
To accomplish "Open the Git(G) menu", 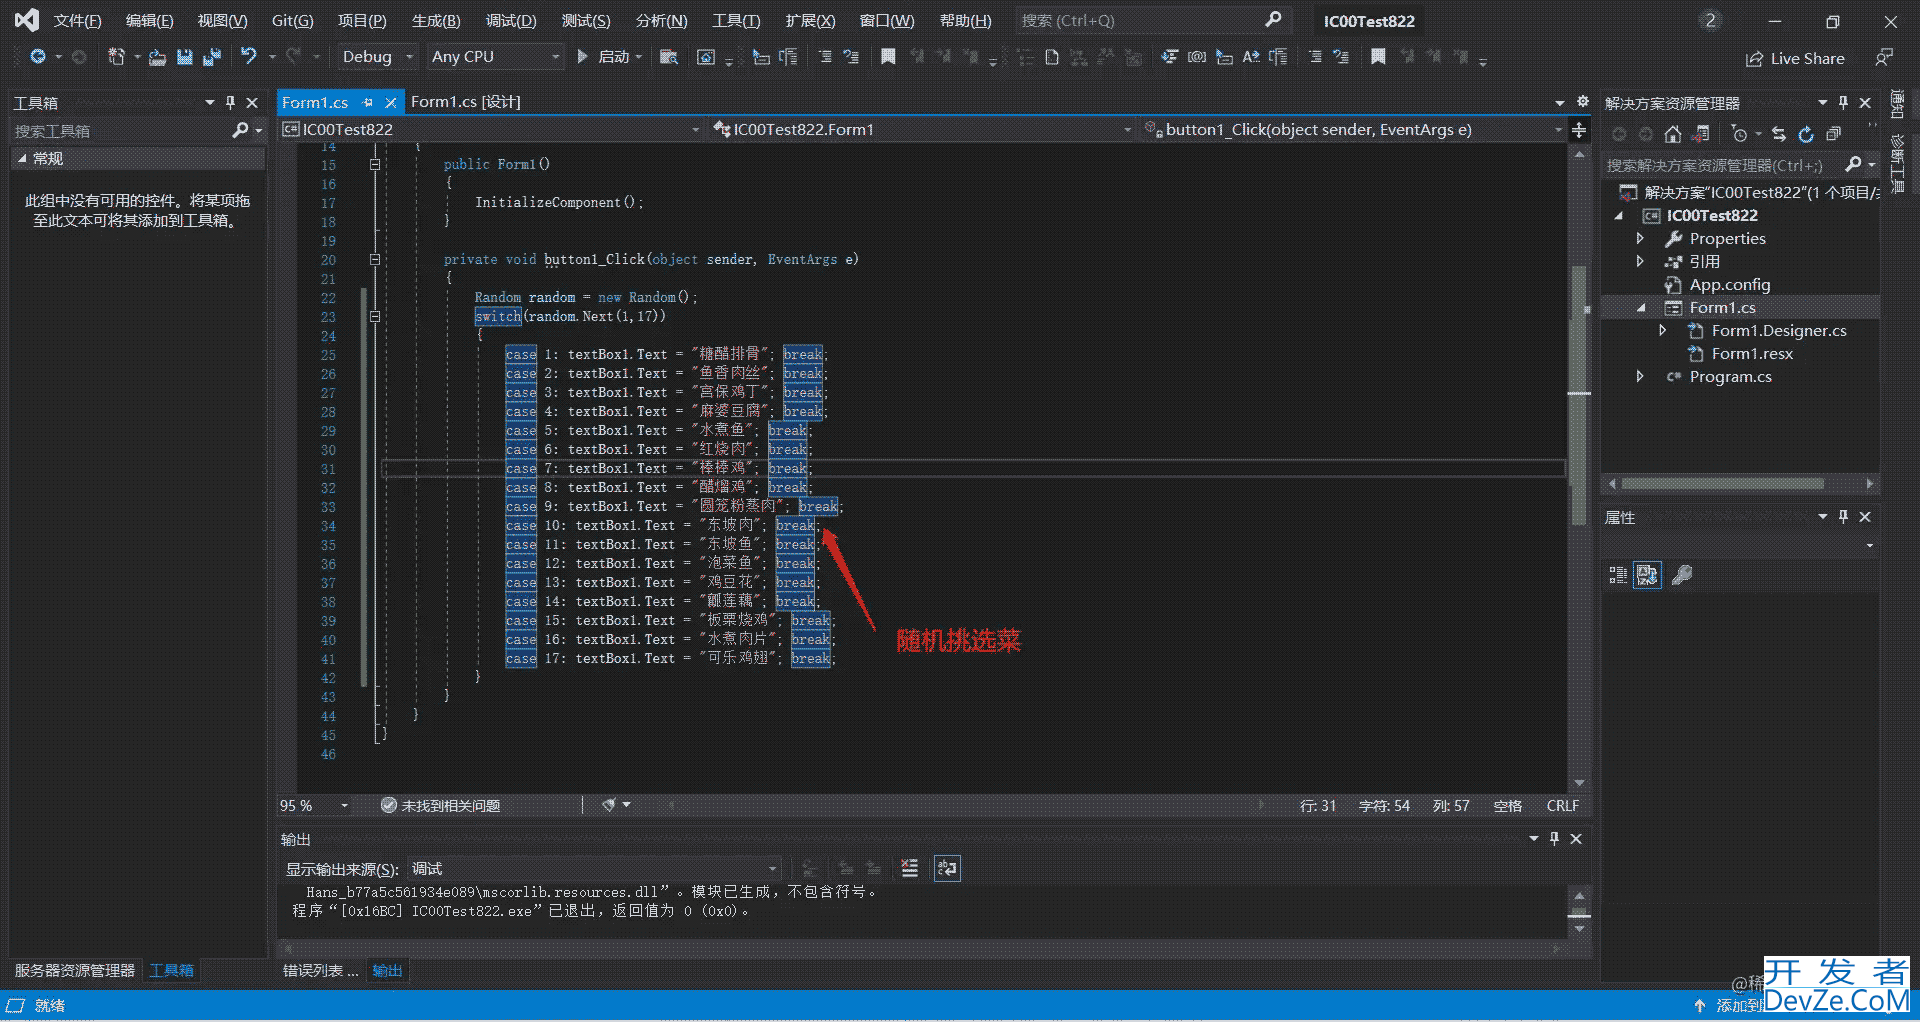I will click(293, 20).
